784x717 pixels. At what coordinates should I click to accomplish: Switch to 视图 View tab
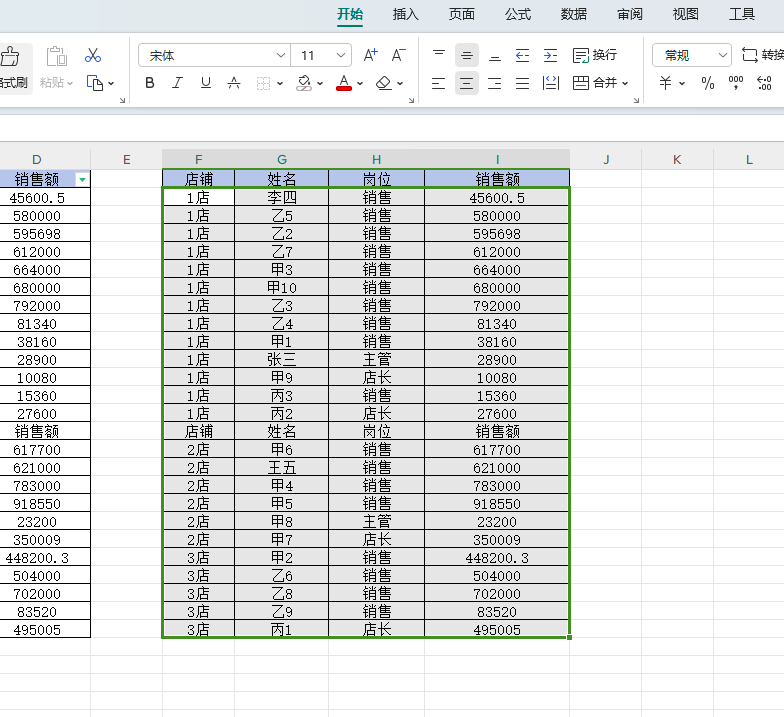[686, 14]
